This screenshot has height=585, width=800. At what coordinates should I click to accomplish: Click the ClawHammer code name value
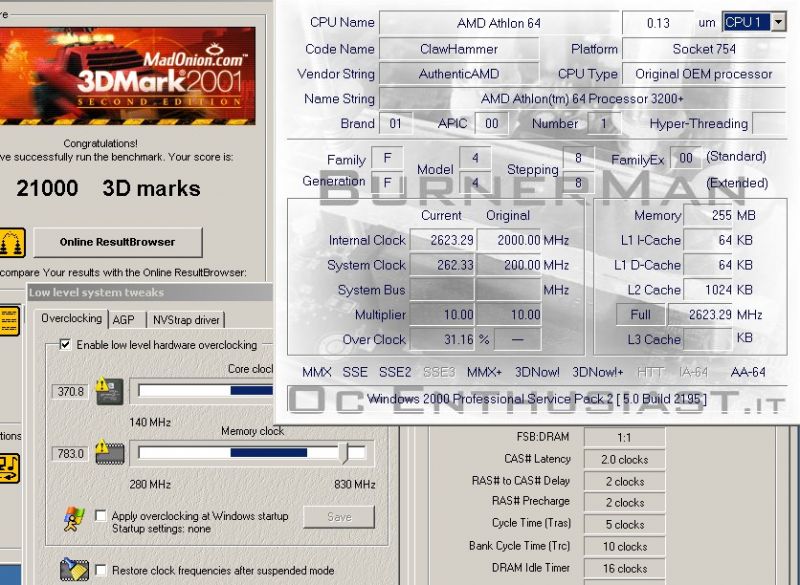pos(459,49)
